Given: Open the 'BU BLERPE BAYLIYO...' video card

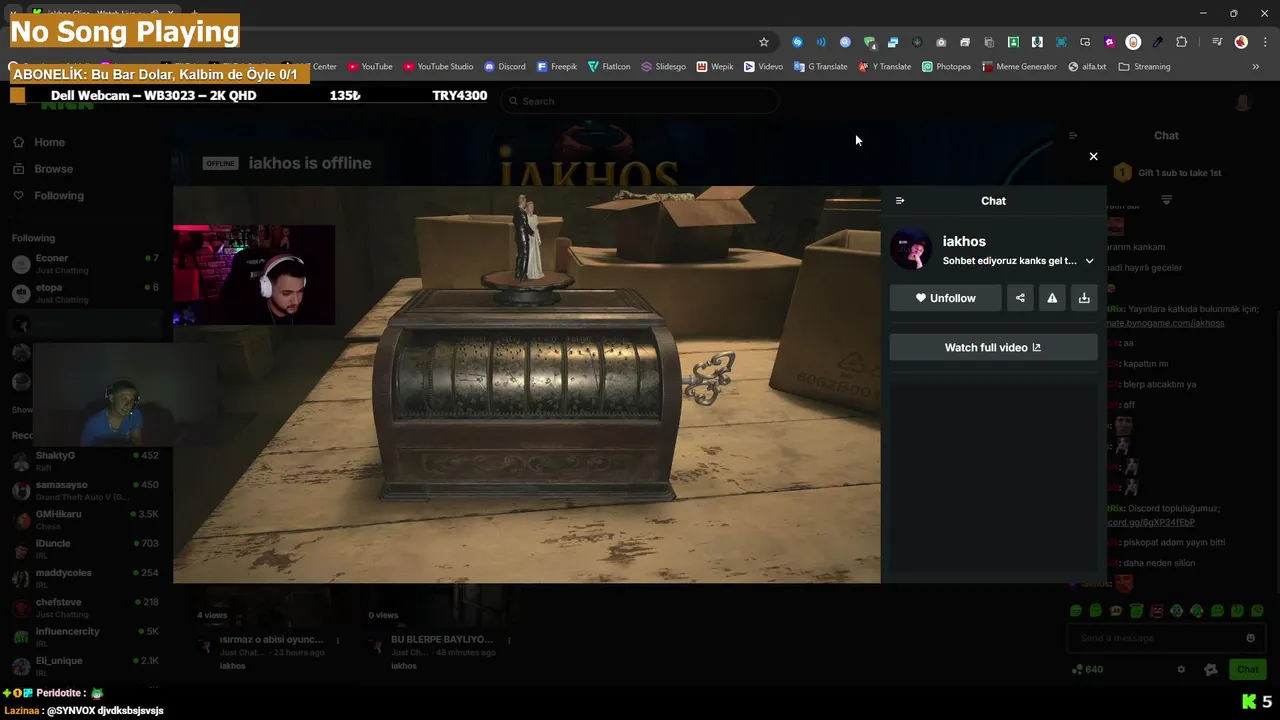Looking at the screenshot, I should (x=442, y=640).
